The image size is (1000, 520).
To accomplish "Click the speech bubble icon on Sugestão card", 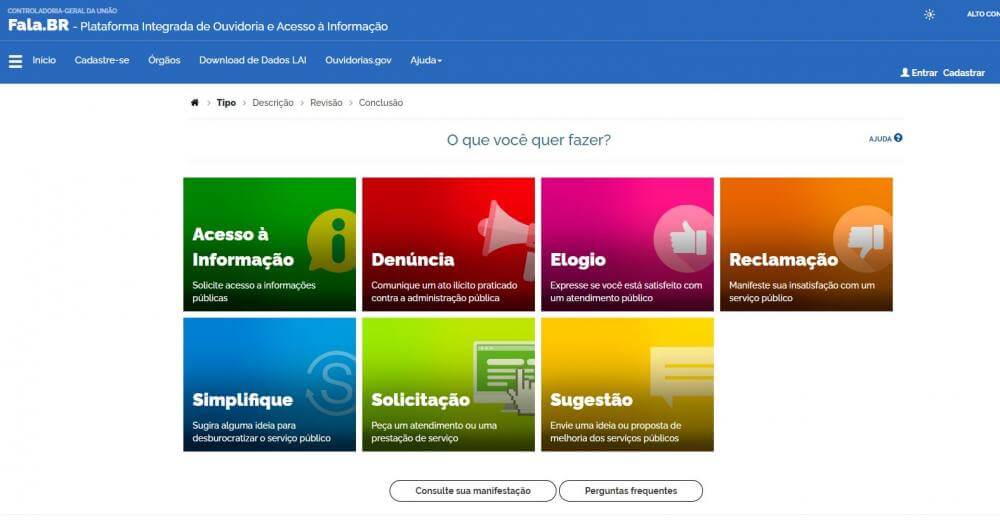I will (x=681, y=375).
